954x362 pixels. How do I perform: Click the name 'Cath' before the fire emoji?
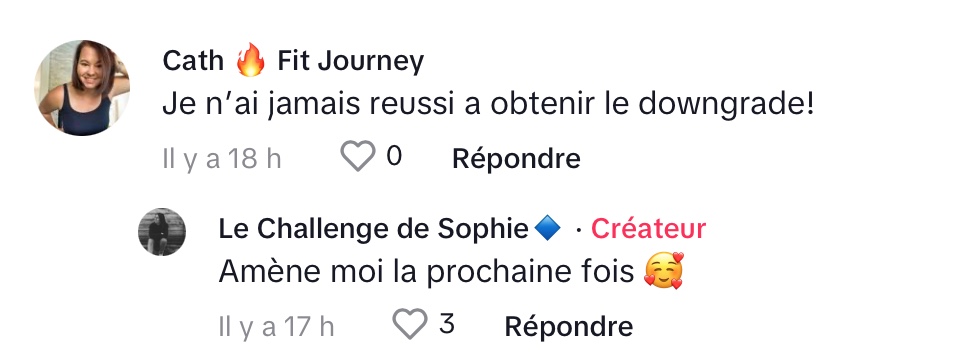pyautogui.click(x=193, y=61)
